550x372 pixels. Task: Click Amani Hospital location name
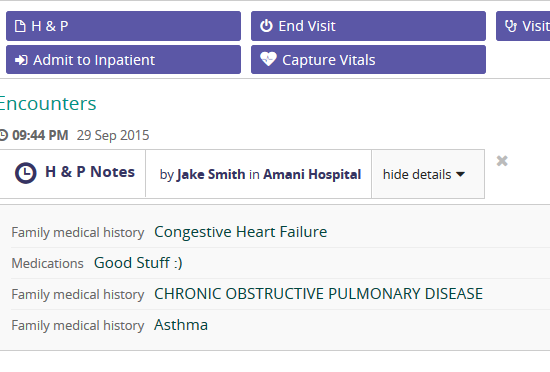click(x=312, y=174)
